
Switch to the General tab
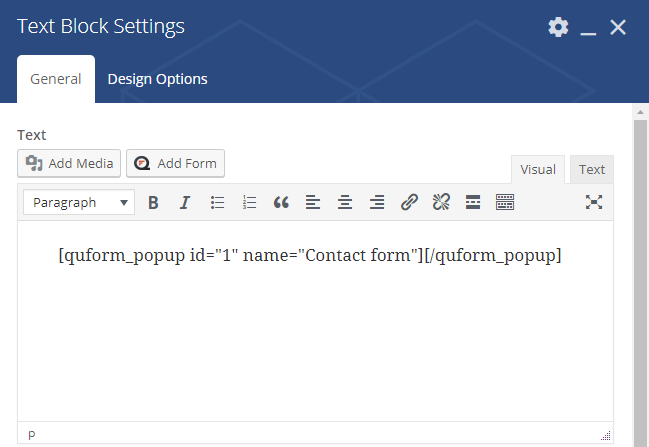point(56,79)
